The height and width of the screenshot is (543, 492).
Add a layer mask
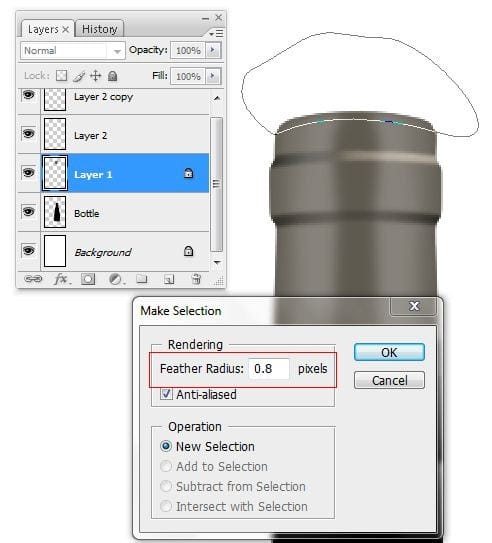(x=88, y=279)
